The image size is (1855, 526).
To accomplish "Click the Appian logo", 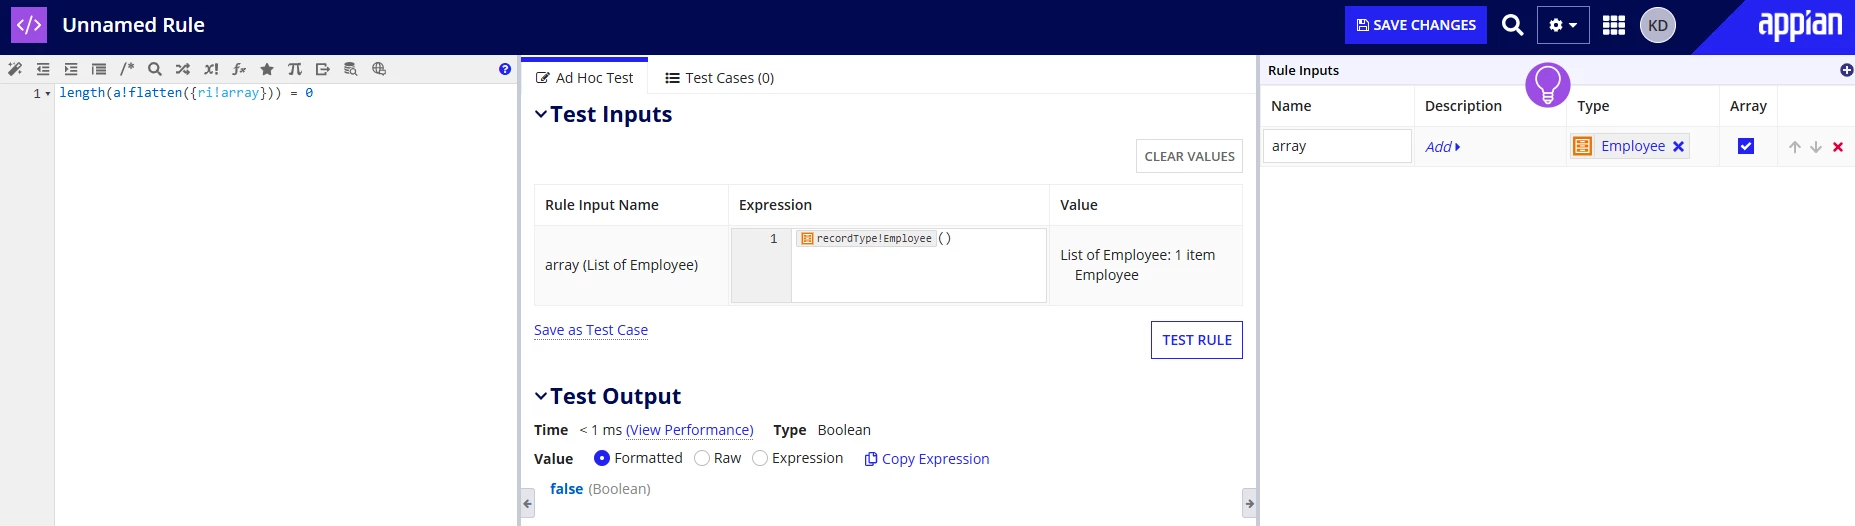I will (x=1800, y=26).
